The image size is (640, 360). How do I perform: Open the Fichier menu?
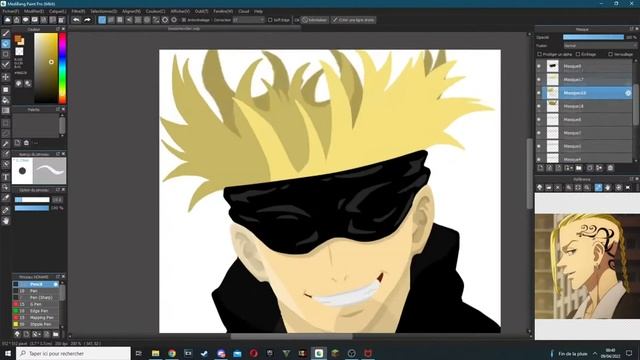10,11
